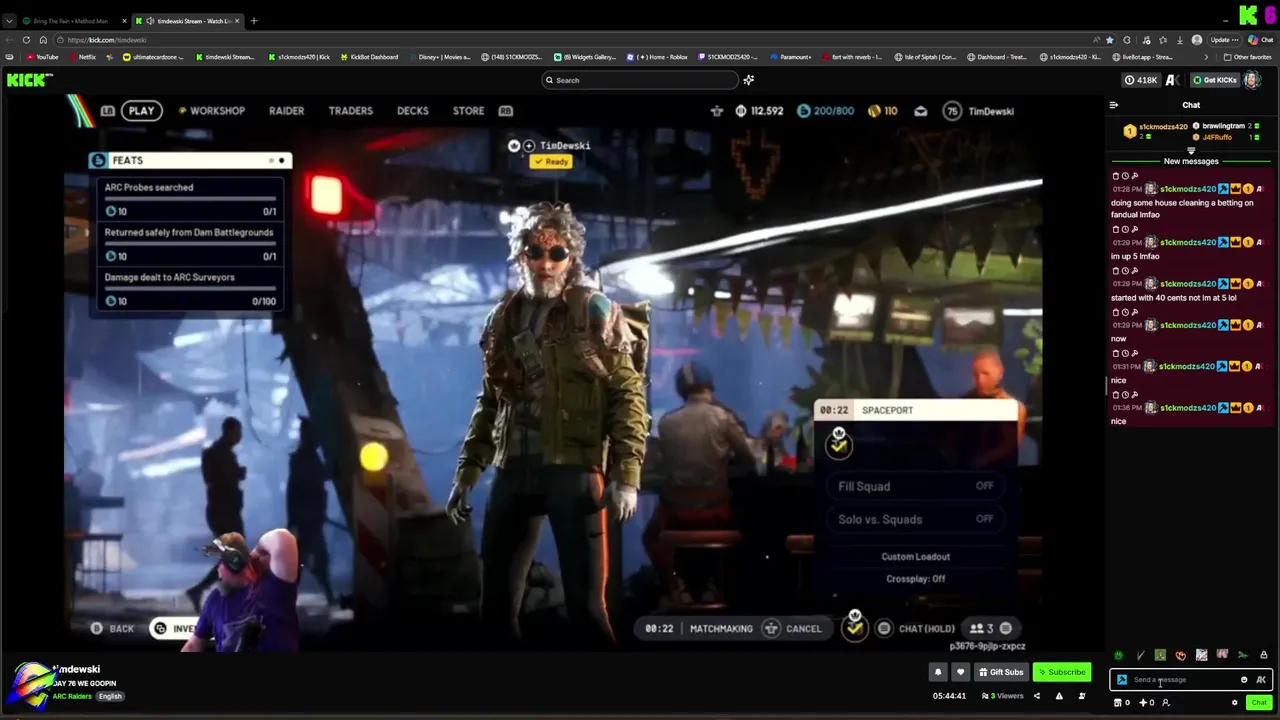This screenshot has width=1280, height=720.
Task: Open the emoji picker in chat input
Action: (1244, 680)
